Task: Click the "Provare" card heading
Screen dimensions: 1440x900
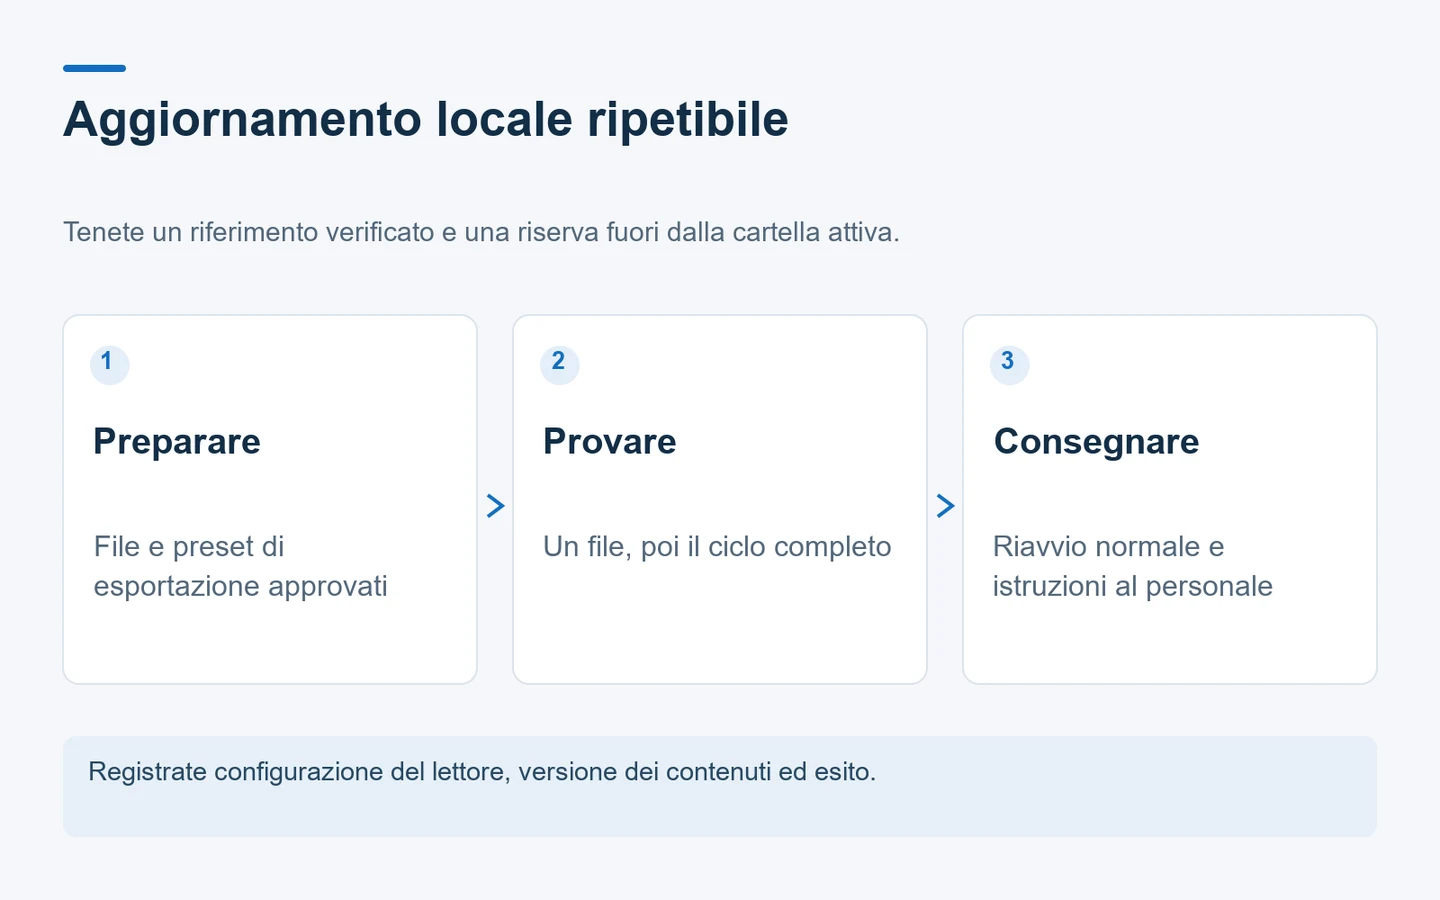Action: 610,442
